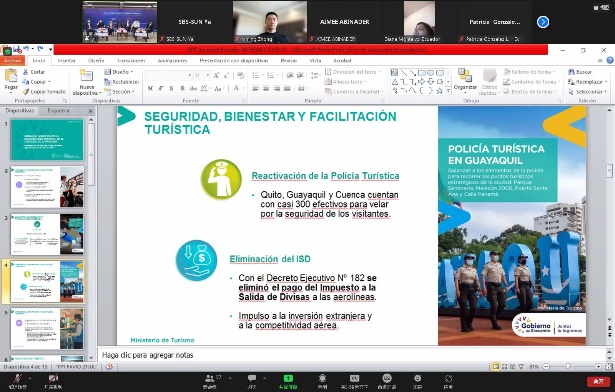Switch to the Insertar ribbon tab
Screen dimensions: 615x392
pyautogui.click(x=66, y=60)
